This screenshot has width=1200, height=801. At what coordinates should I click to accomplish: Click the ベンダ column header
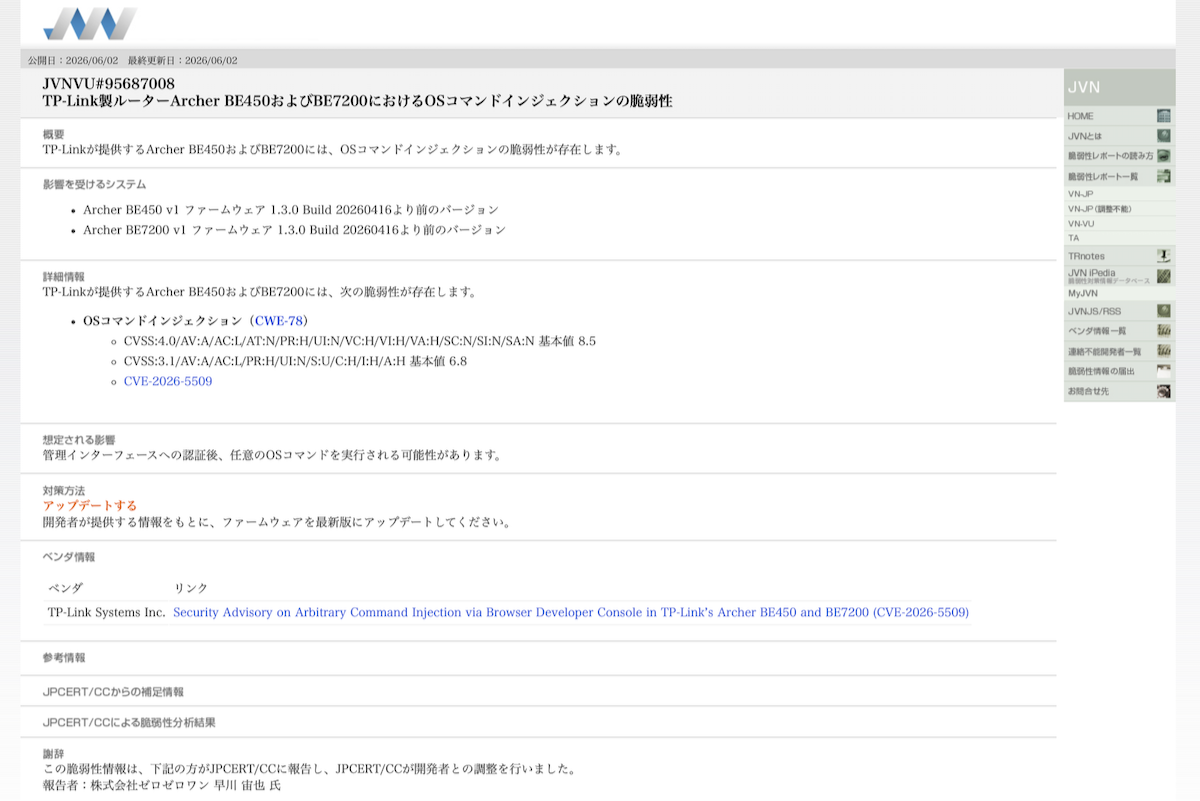pos(65,588)
